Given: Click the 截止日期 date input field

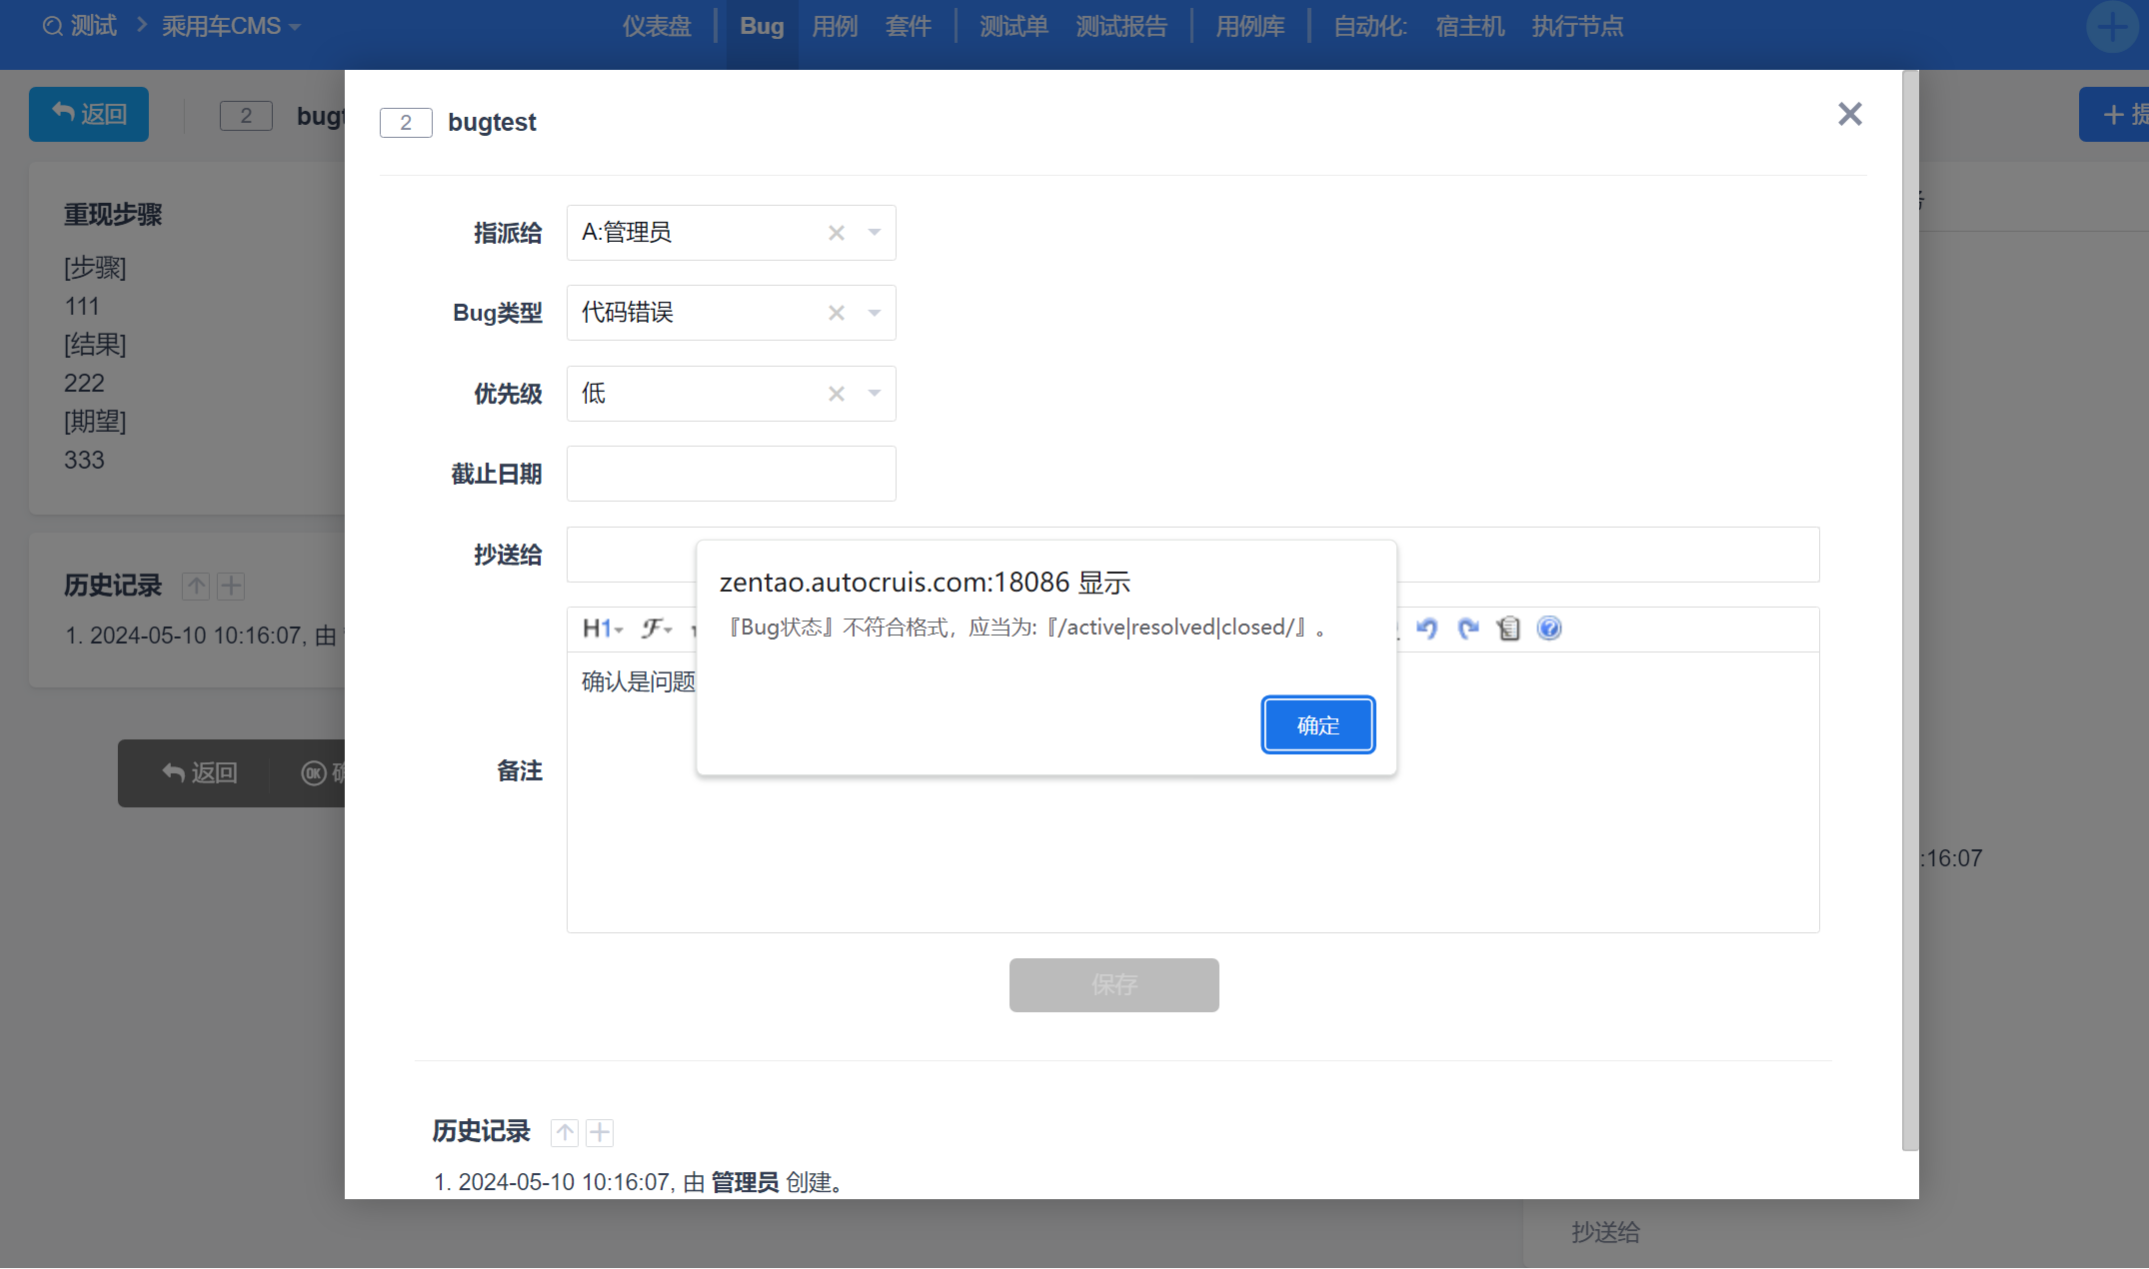Looking at the screenshot, I should pos(730,474).
